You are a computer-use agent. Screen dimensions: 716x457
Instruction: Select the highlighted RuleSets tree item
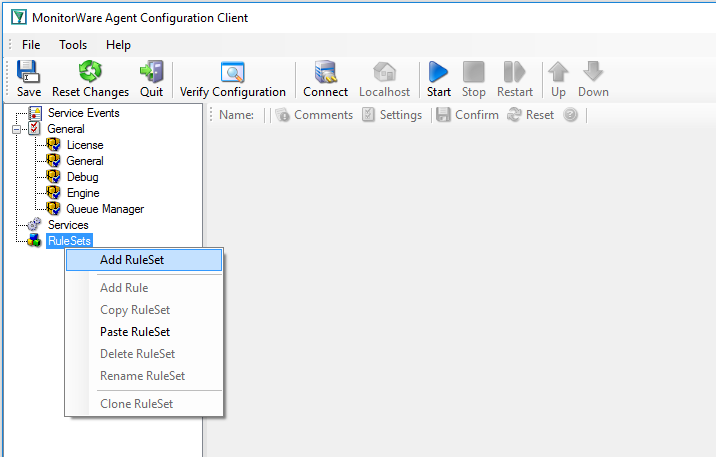tap(69, 241)
